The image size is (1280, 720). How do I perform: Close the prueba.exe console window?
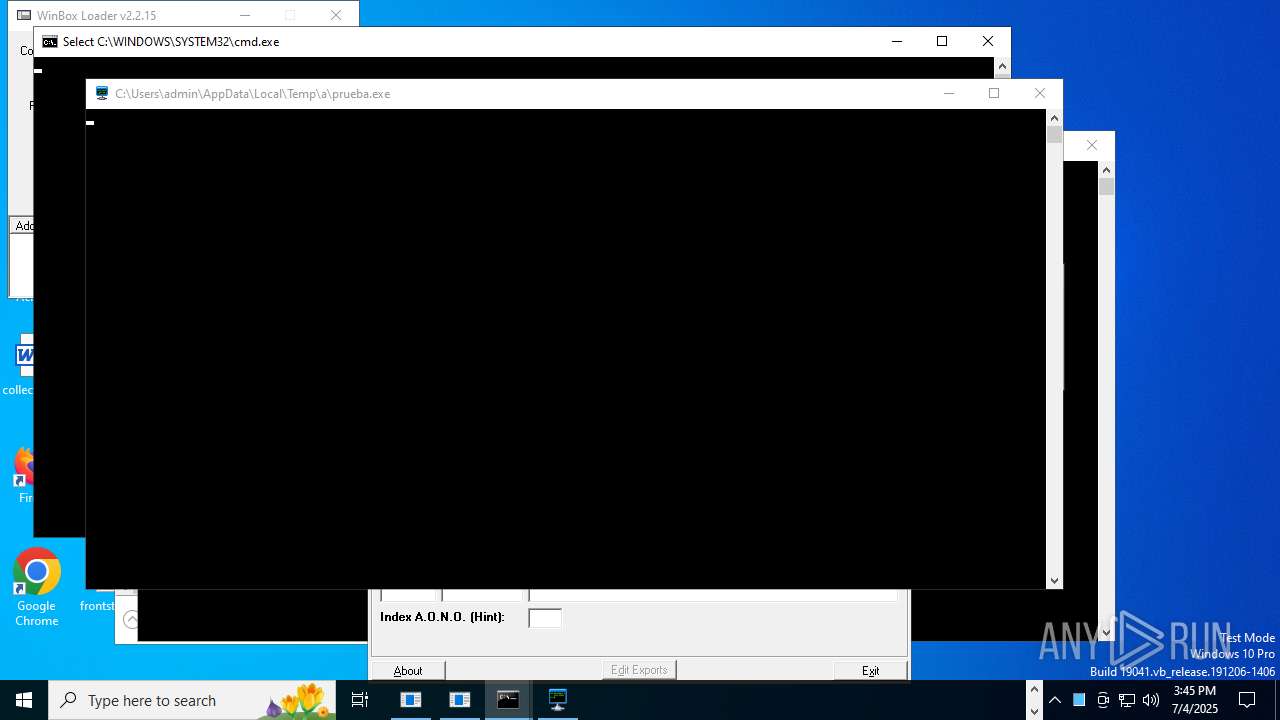pyautogui.click(x=1040, y=93)
